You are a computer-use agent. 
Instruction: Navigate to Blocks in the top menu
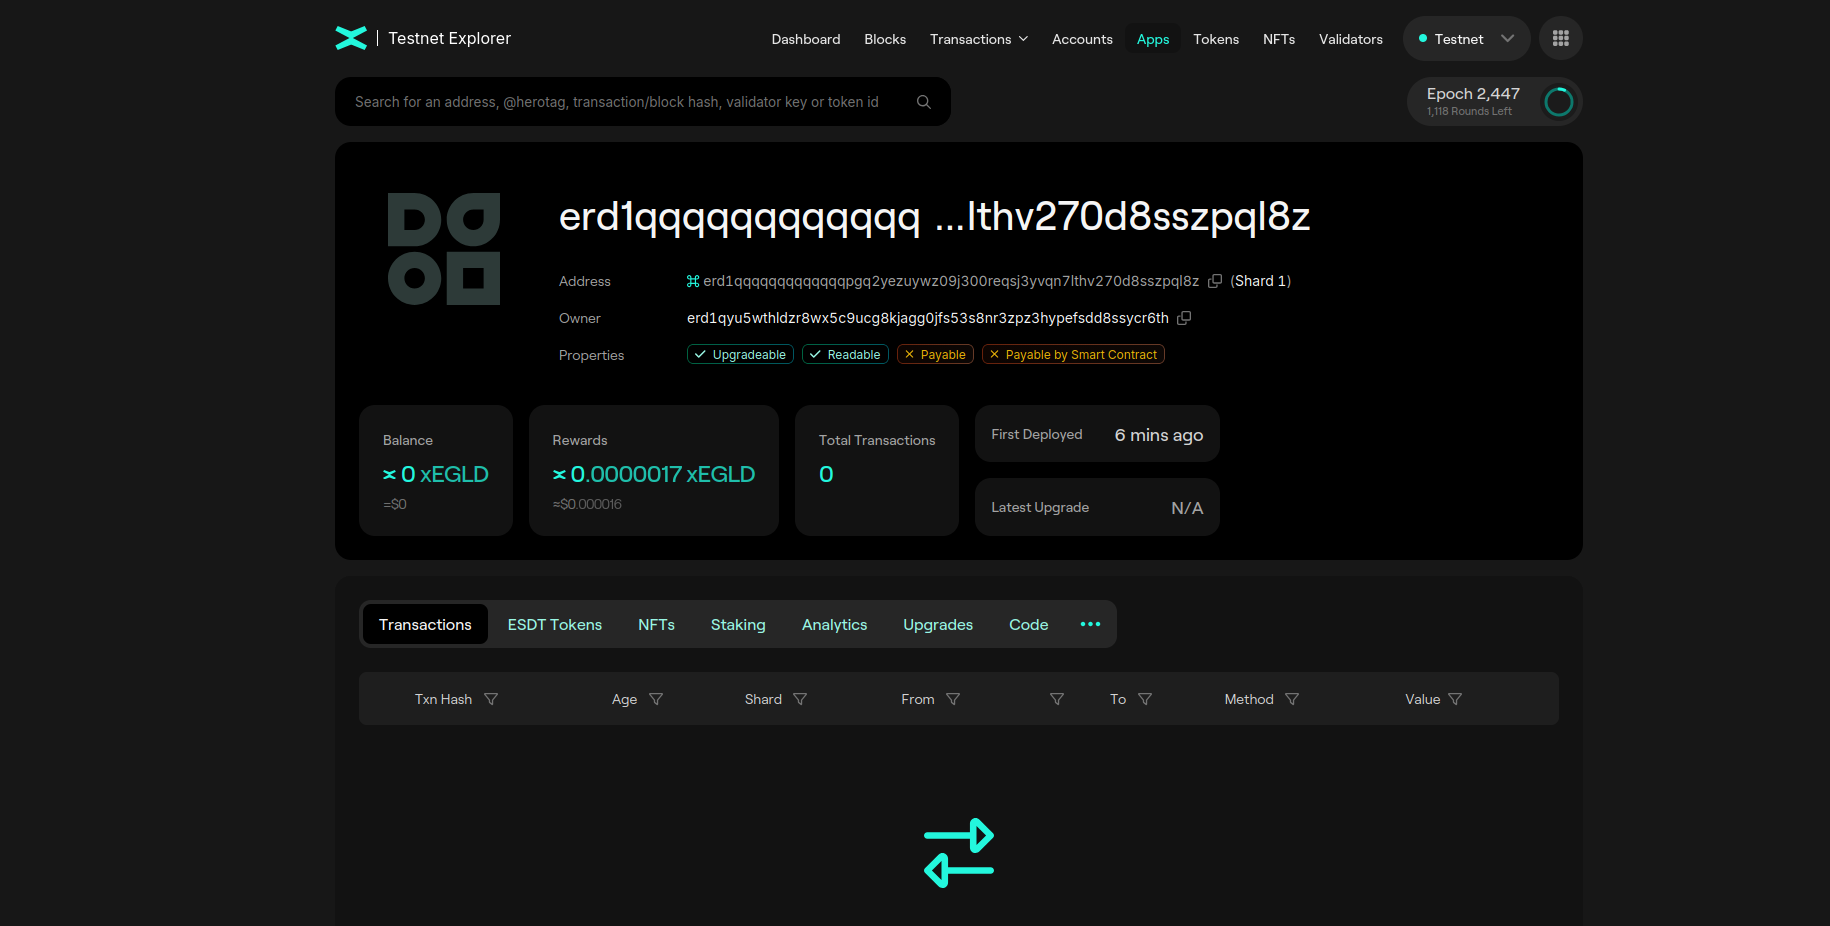[x=884, y=39]
